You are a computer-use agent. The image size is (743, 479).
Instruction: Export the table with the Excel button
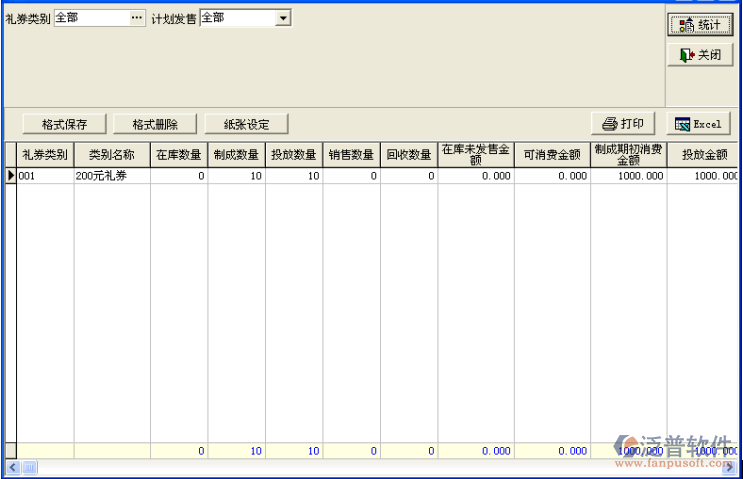pyautogui.click(x=698, y=124)
